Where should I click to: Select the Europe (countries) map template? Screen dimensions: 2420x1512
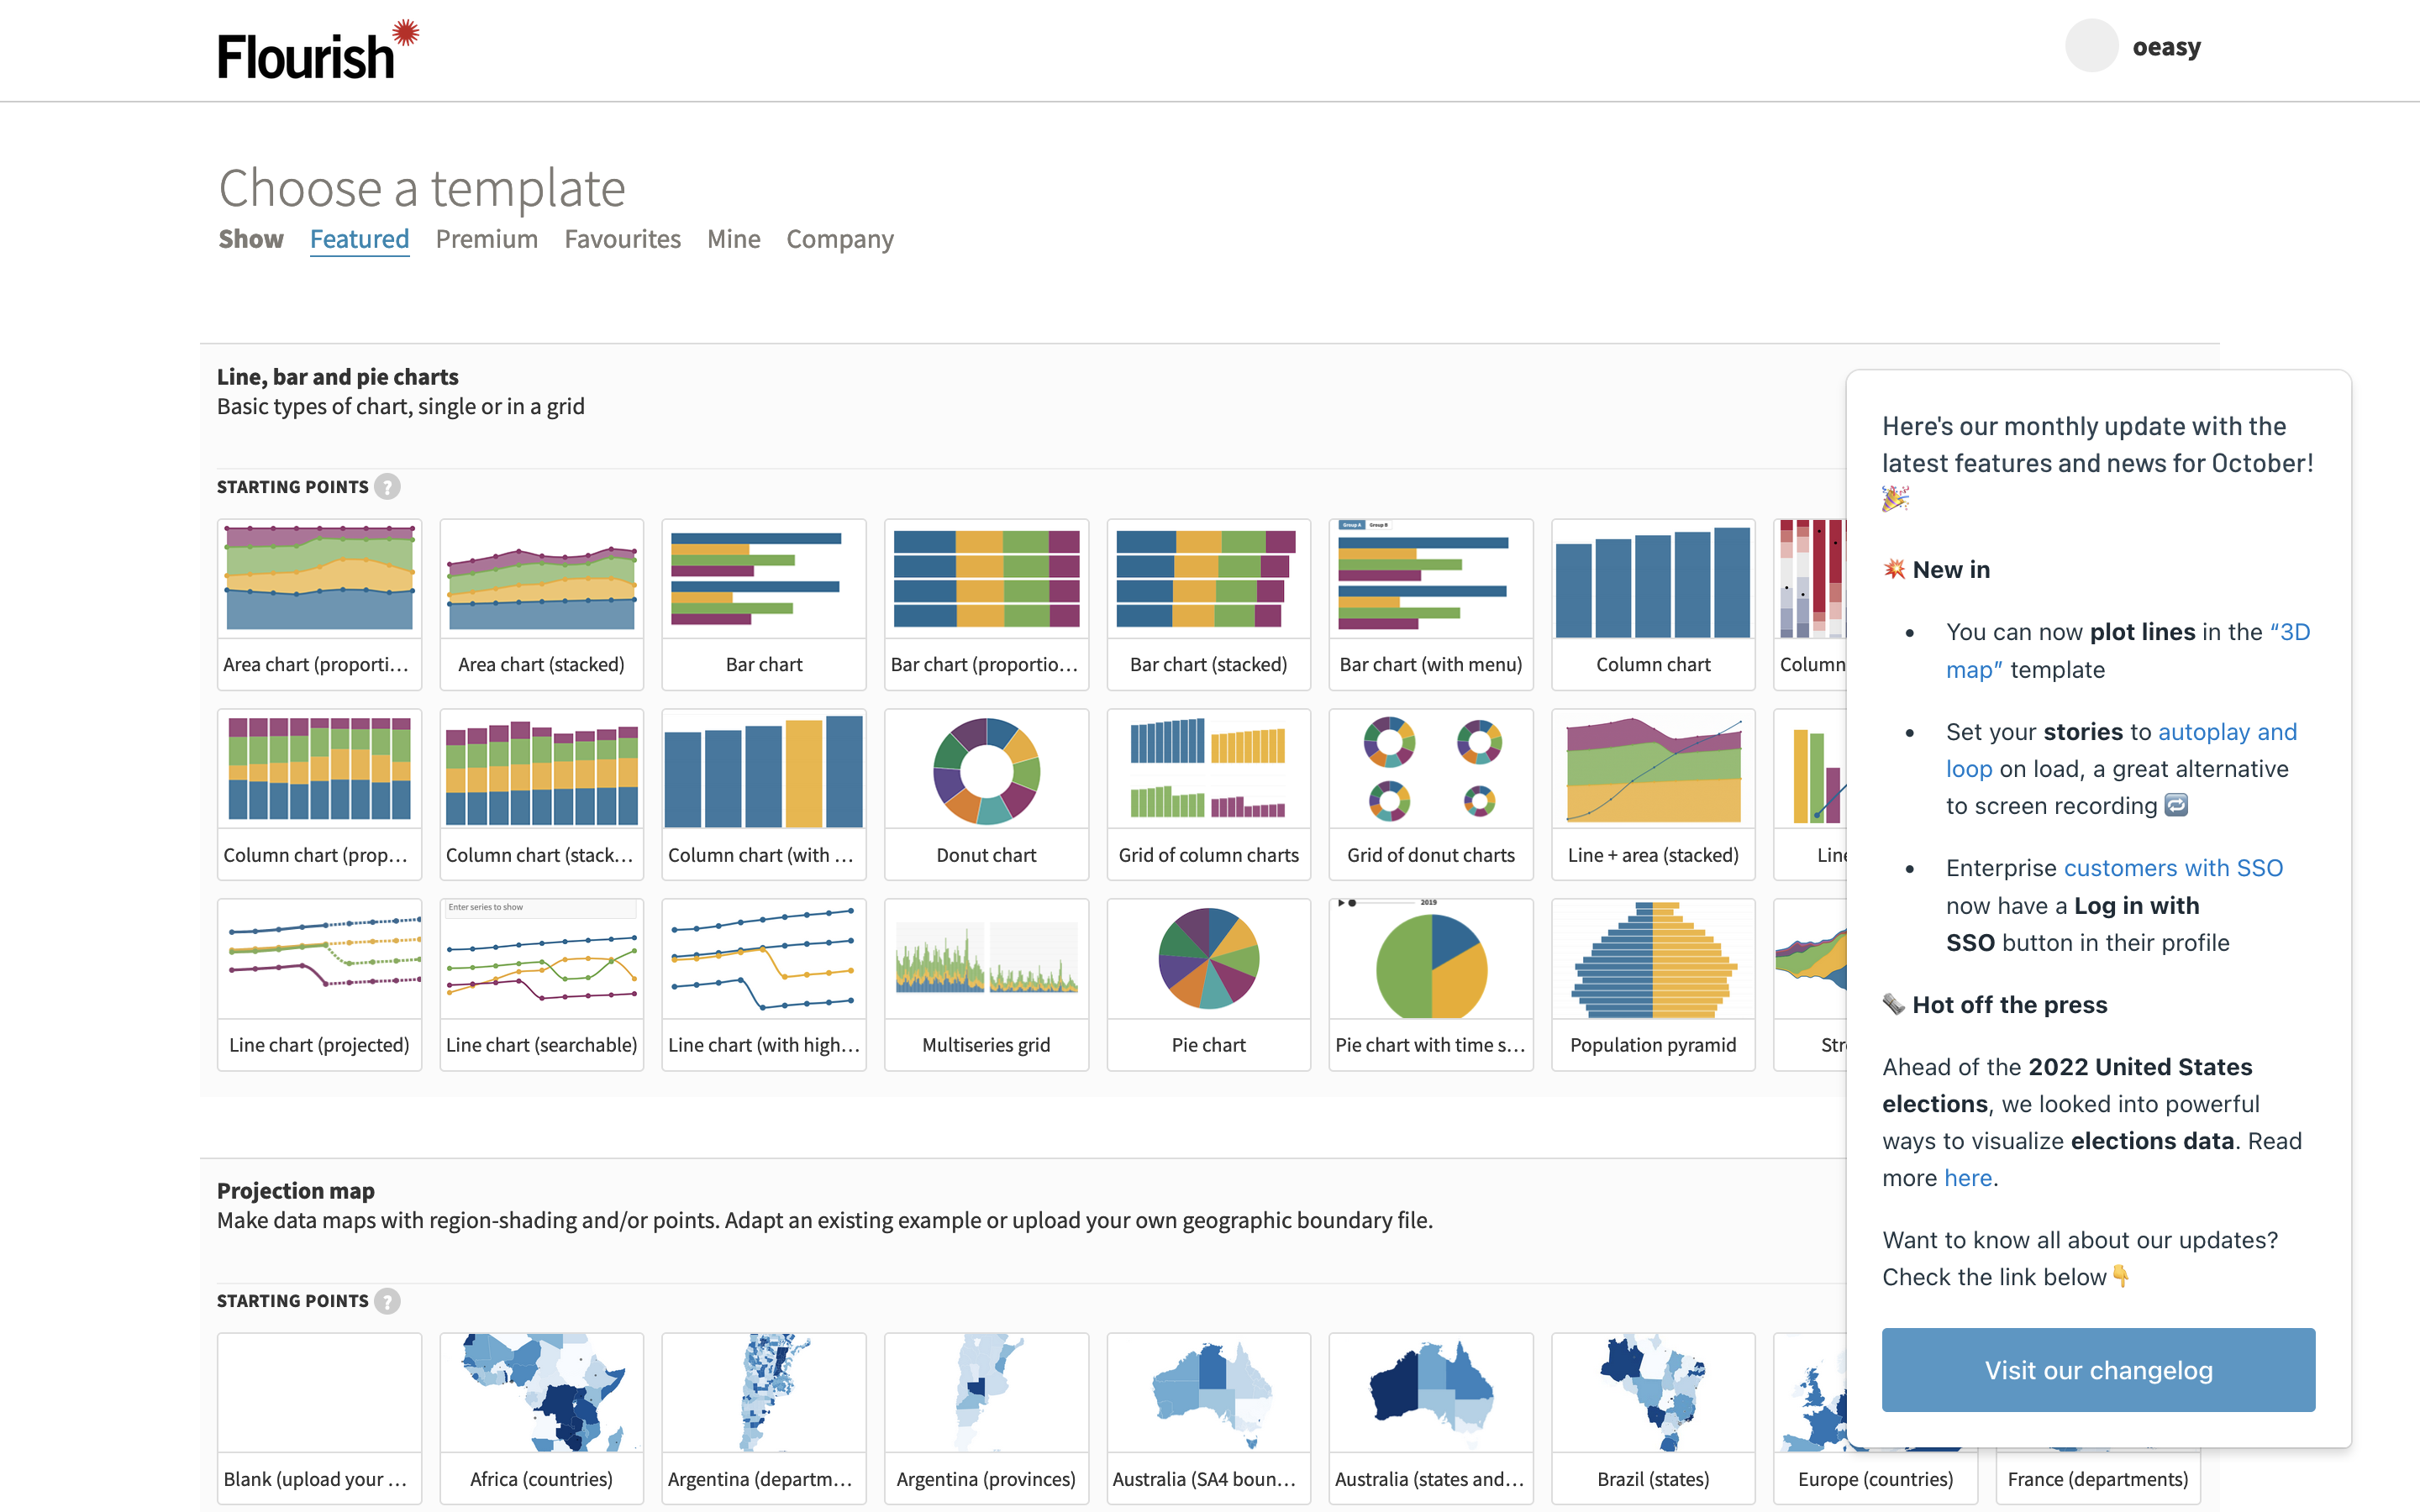pos(1874,1478)
